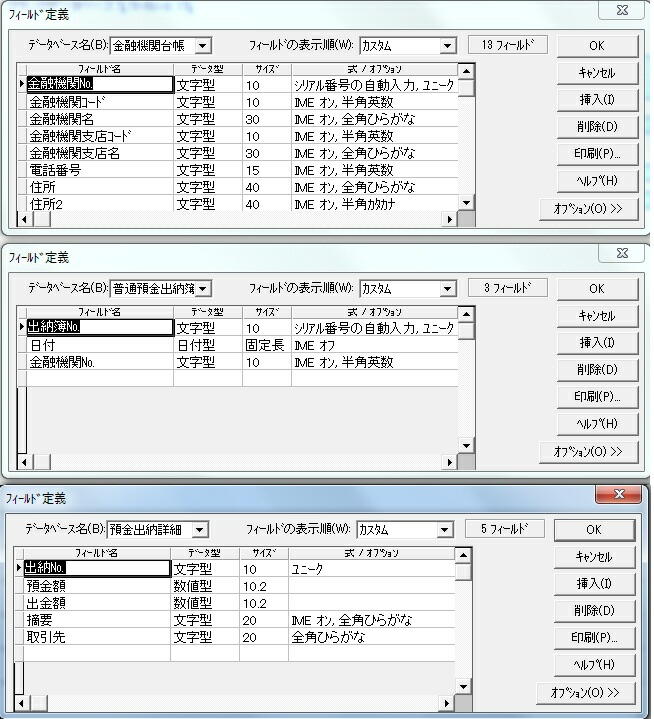The image size is (654, 719).
Task: Click OK in the 預金出納詳細 dialog
Action: pos(594,530)
